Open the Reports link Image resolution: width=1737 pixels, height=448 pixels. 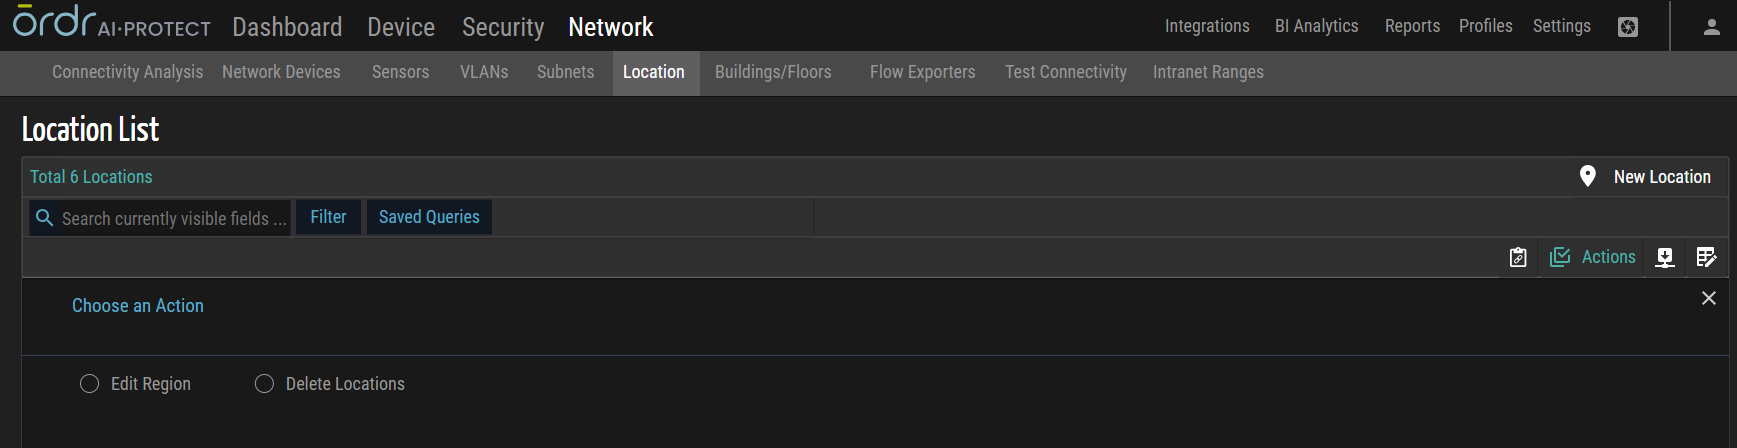coord(1412,26)
